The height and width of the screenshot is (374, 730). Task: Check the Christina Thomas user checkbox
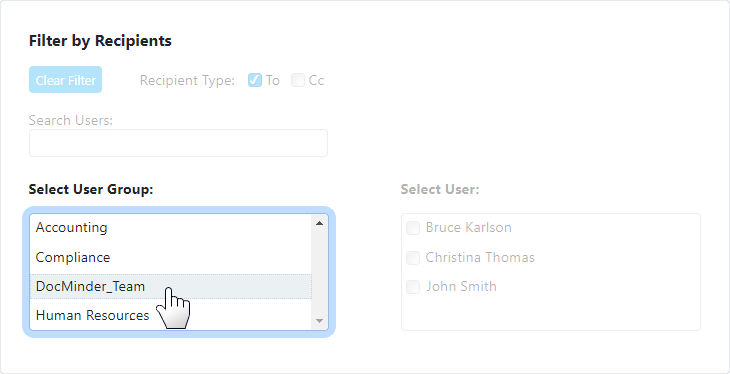pyautogui.click(x=413, y=258)
